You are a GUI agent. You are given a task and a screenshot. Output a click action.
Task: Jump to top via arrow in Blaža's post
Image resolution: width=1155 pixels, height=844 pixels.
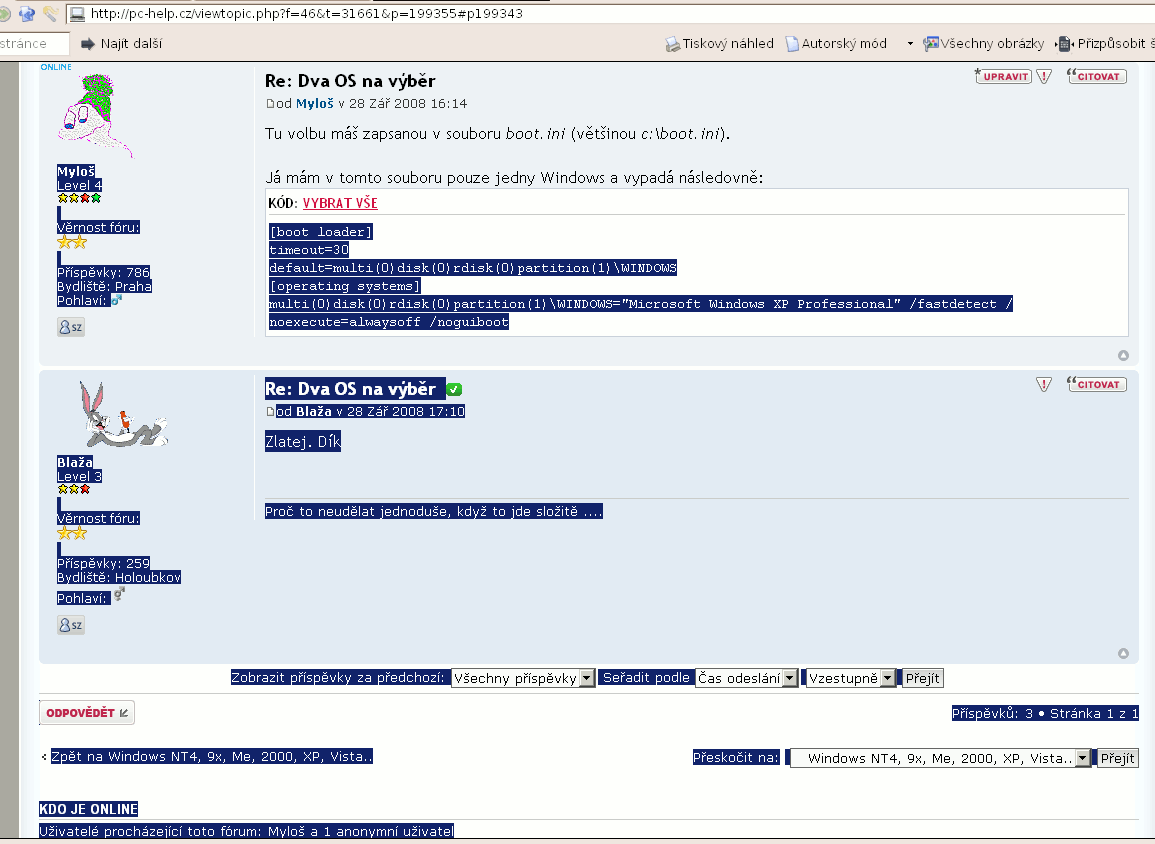[x=1123, y=653]
